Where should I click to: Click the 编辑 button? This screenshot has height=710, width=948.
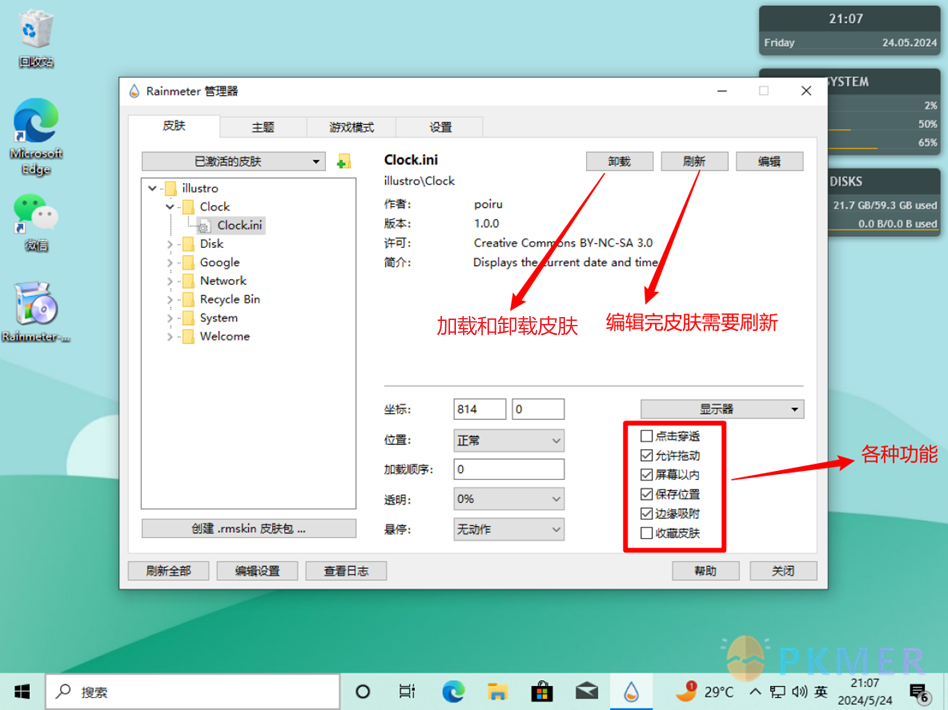(770, 161)
